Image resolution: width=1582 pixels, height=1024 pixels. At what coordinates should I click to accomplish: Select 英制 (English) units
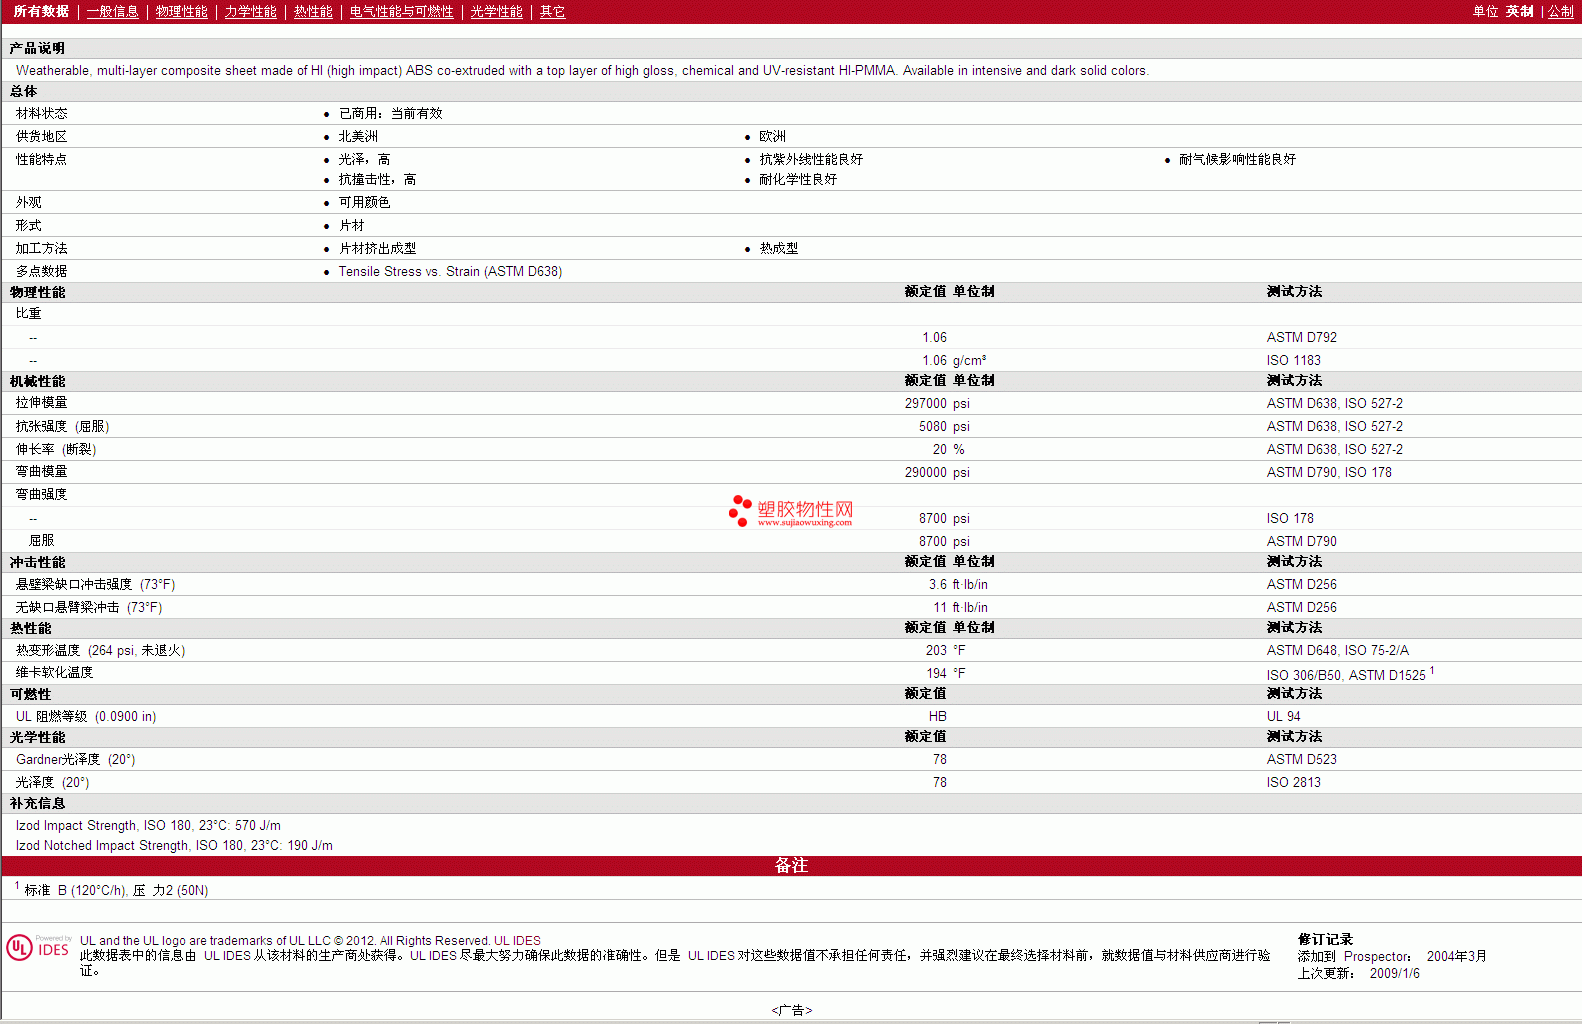[x=1519, y=12]
